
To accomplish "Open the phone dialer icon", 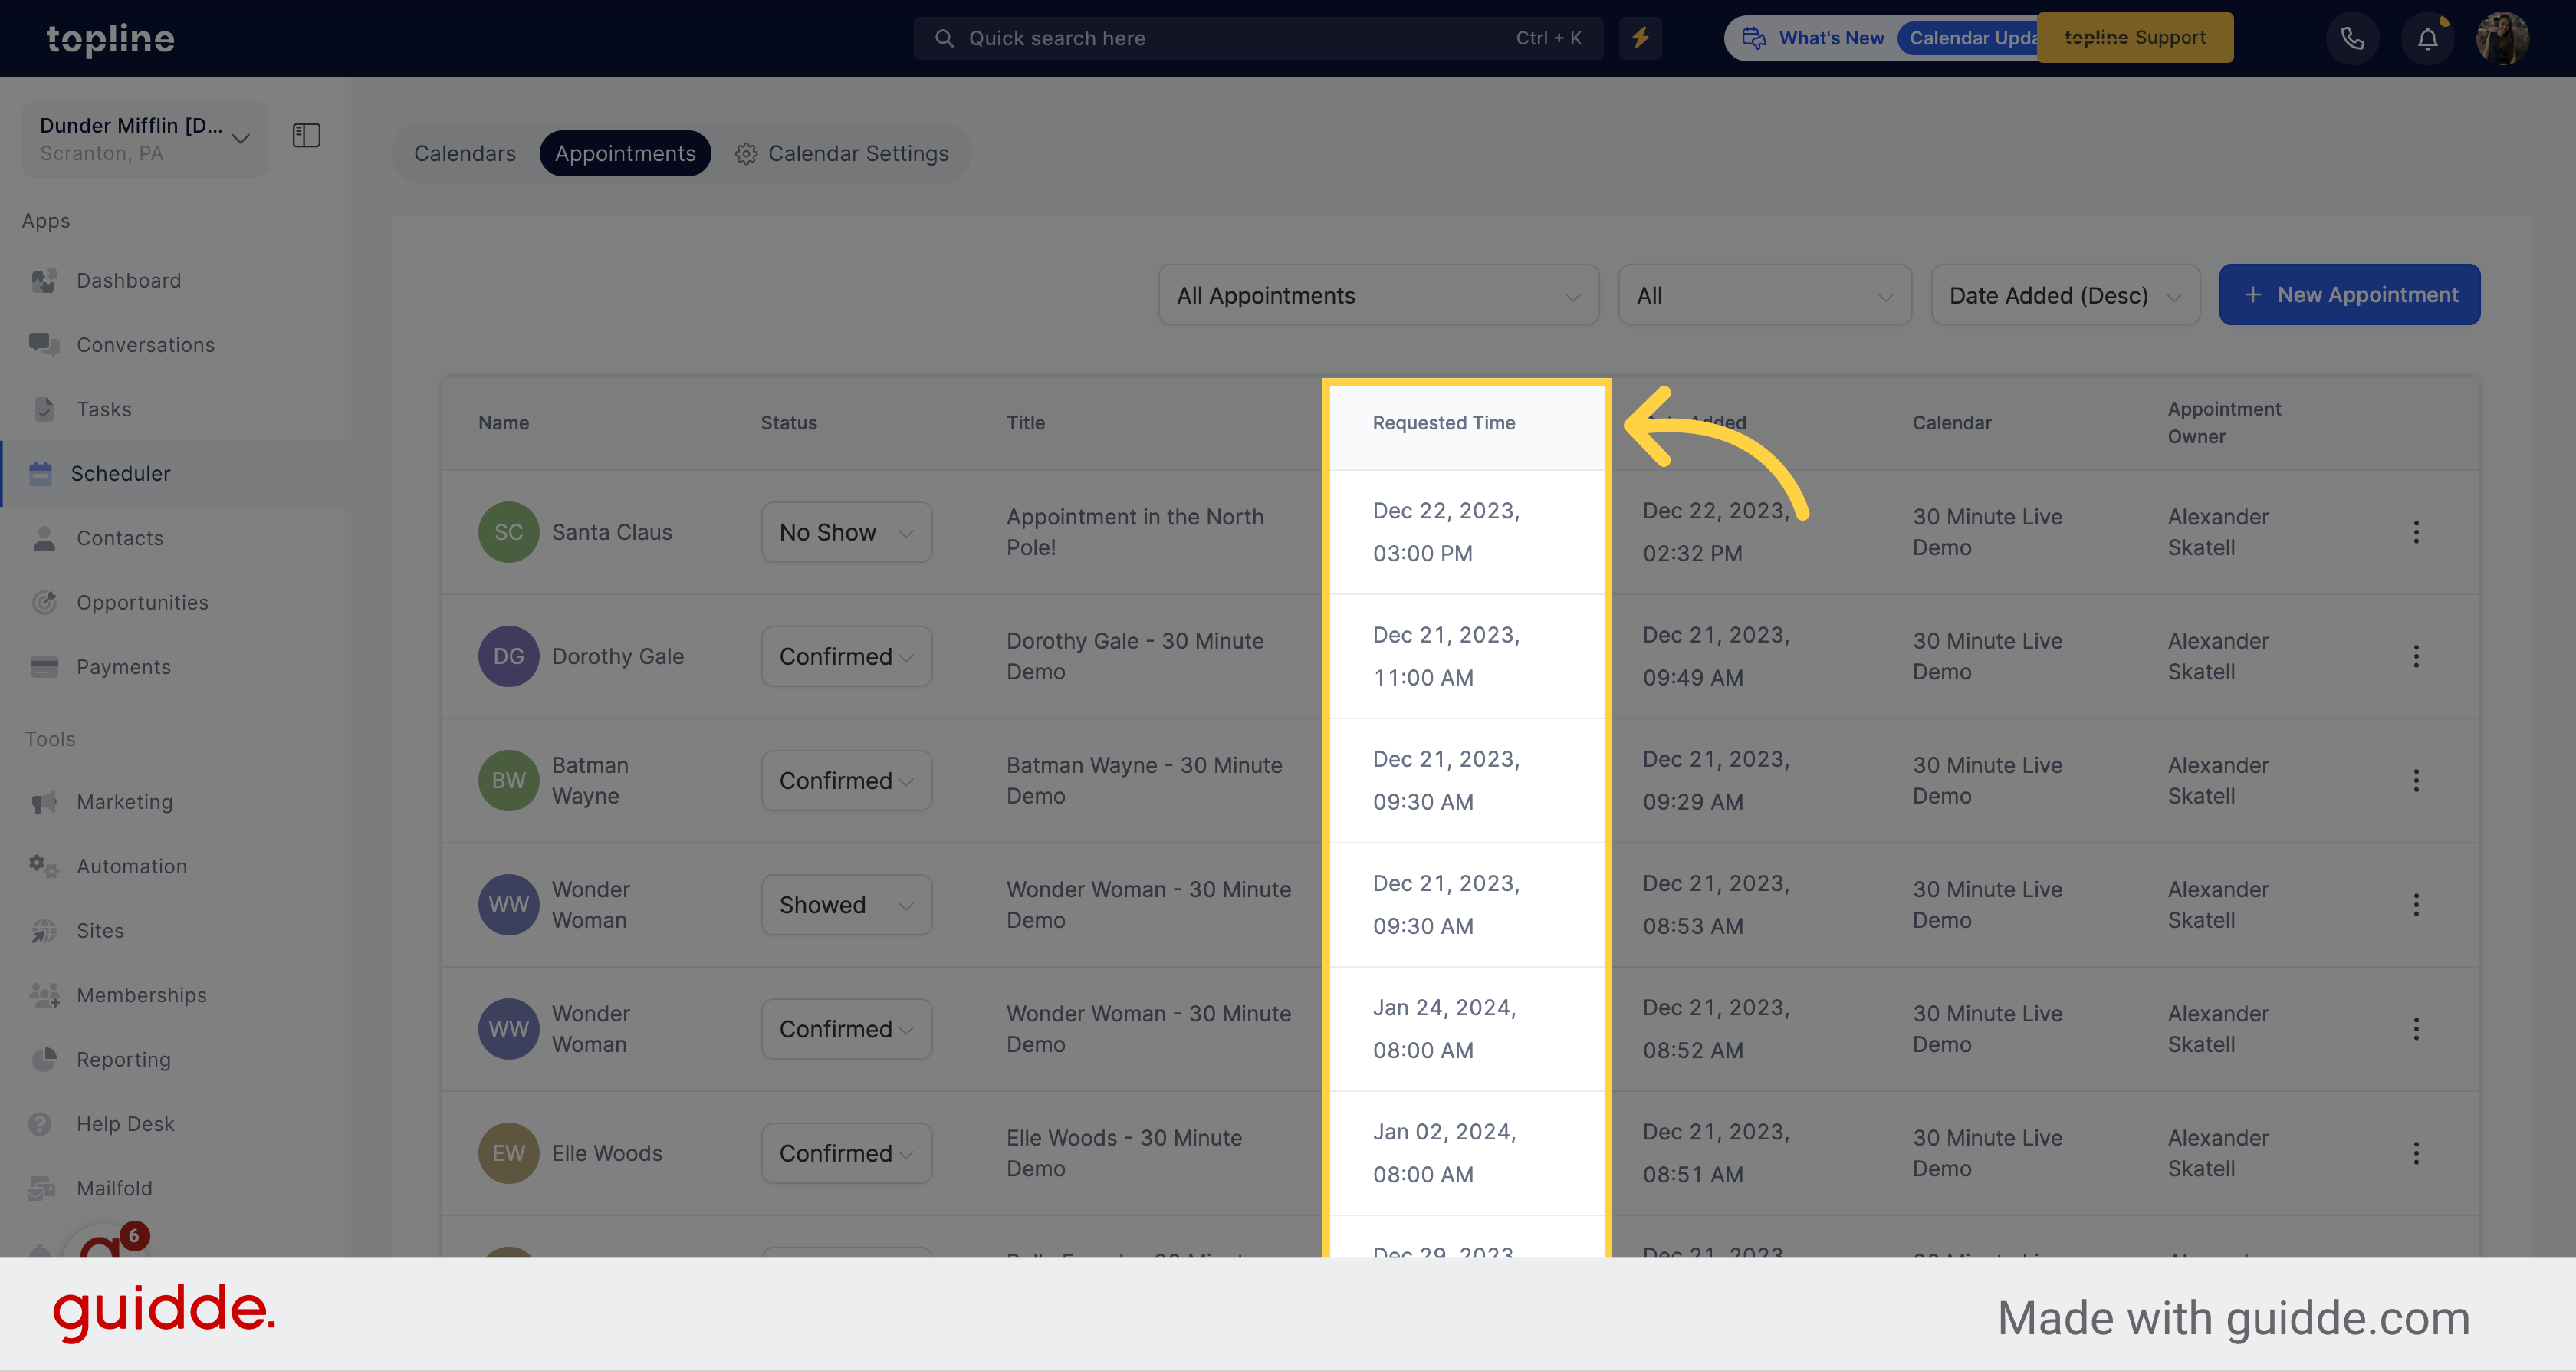I will (x=2352, y=38).
